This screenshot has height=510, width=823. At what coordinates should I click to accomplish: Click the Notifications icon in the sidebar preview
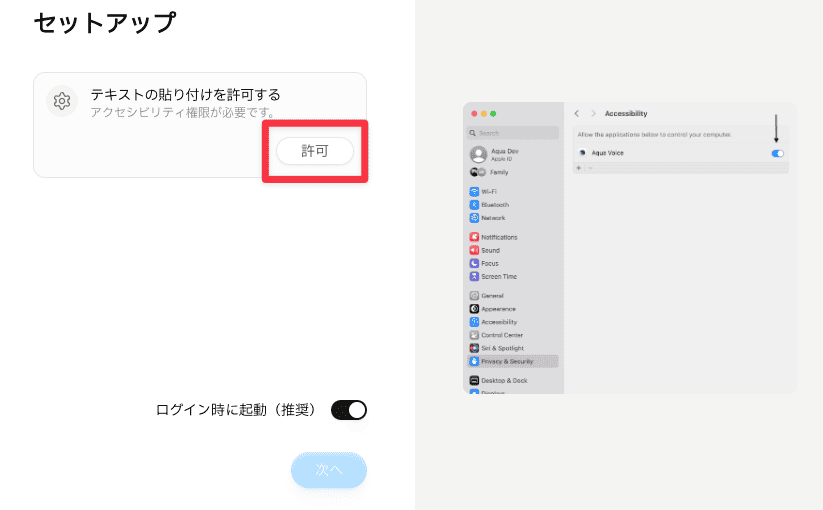474,237
